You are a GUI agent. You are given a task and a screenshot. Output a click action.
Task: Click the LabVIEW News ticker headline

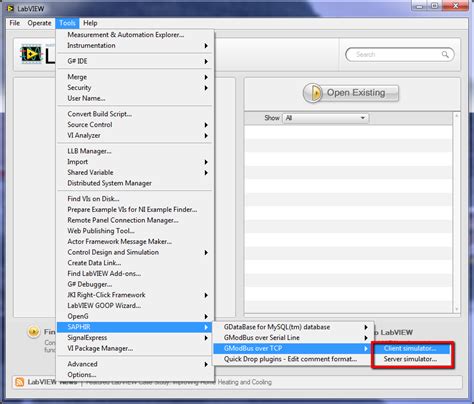point(178,382)
